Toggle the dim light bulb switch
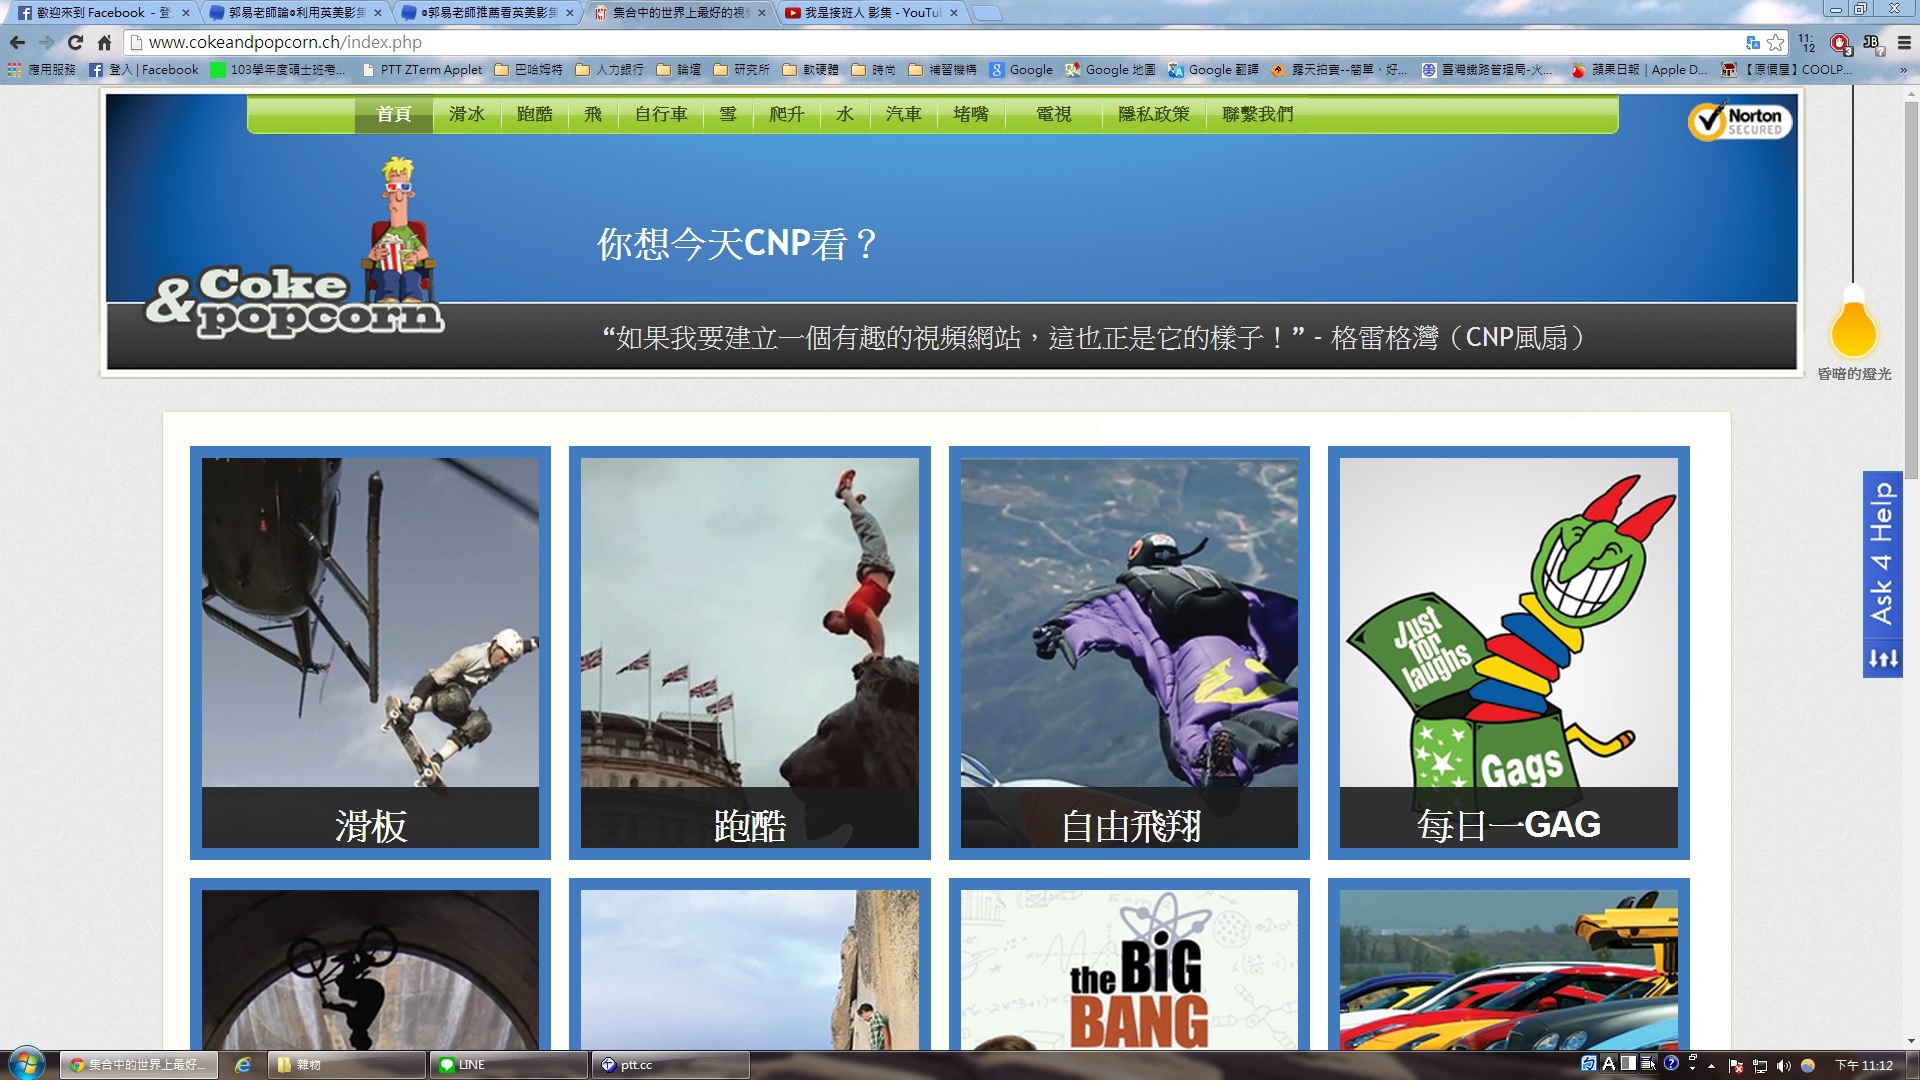Screen dimensions: 1920x1080 point(1853,328)
